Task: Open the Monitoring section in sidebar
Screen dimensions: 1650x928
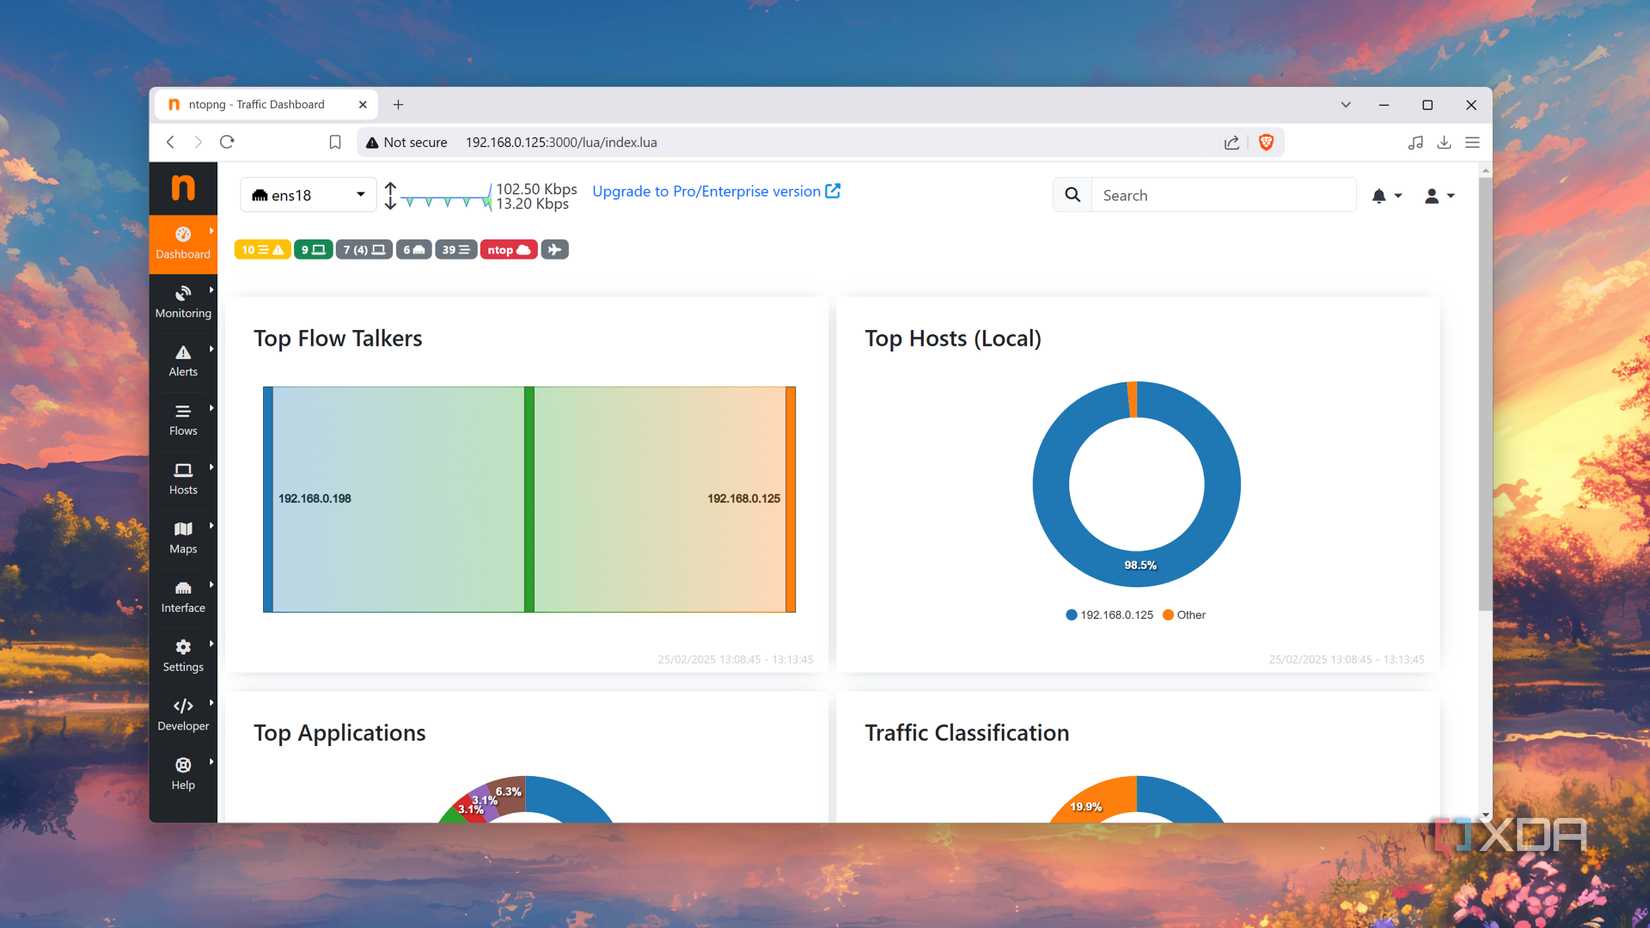Action: click(x=183, y=302)
